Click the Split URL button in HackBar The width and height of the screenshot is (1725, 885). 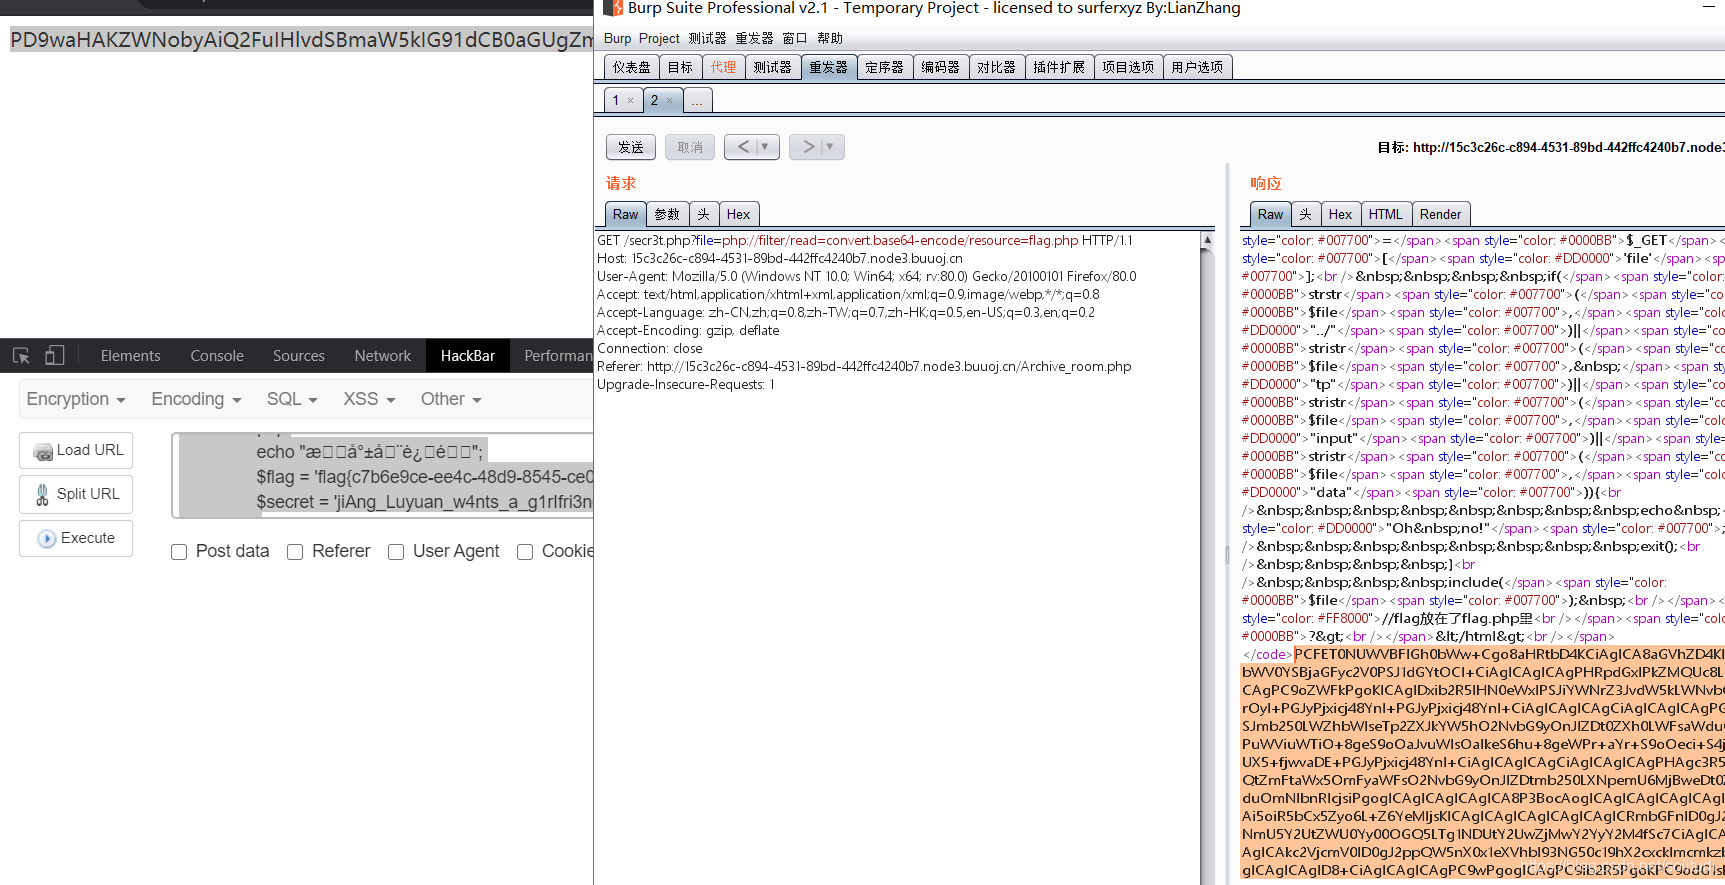pos(76,494)
